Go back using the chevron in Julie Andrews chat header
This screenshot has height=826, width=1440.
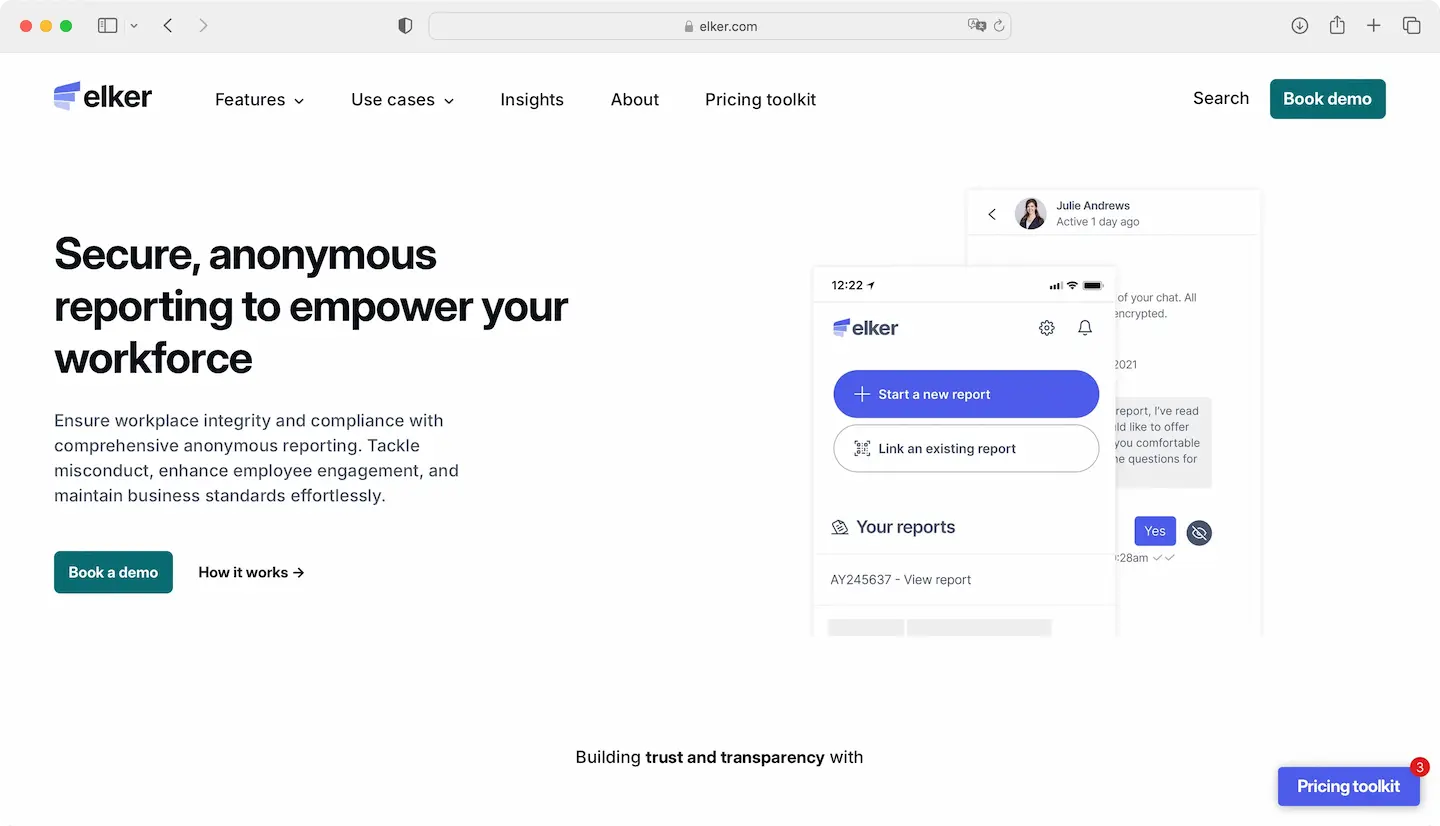point(991,214)
